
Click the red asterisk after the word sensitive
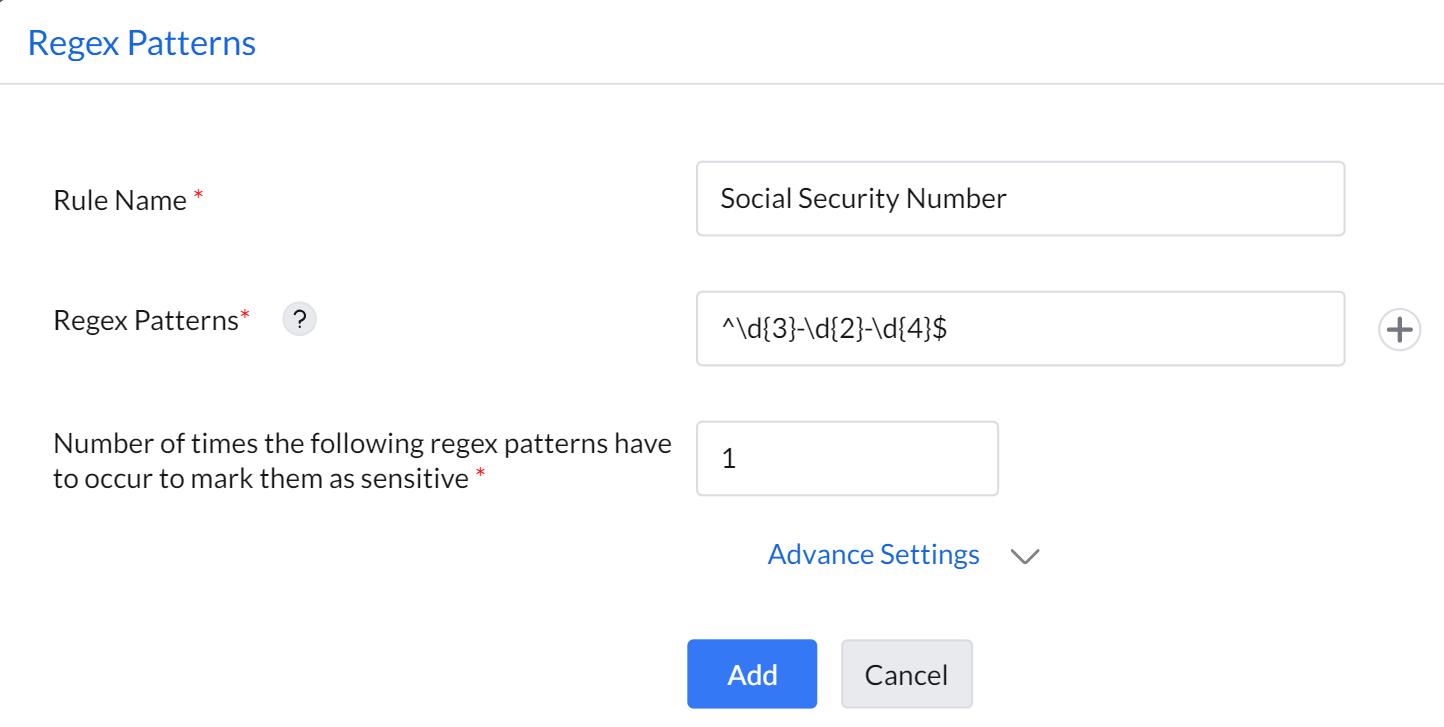point(480,476)
